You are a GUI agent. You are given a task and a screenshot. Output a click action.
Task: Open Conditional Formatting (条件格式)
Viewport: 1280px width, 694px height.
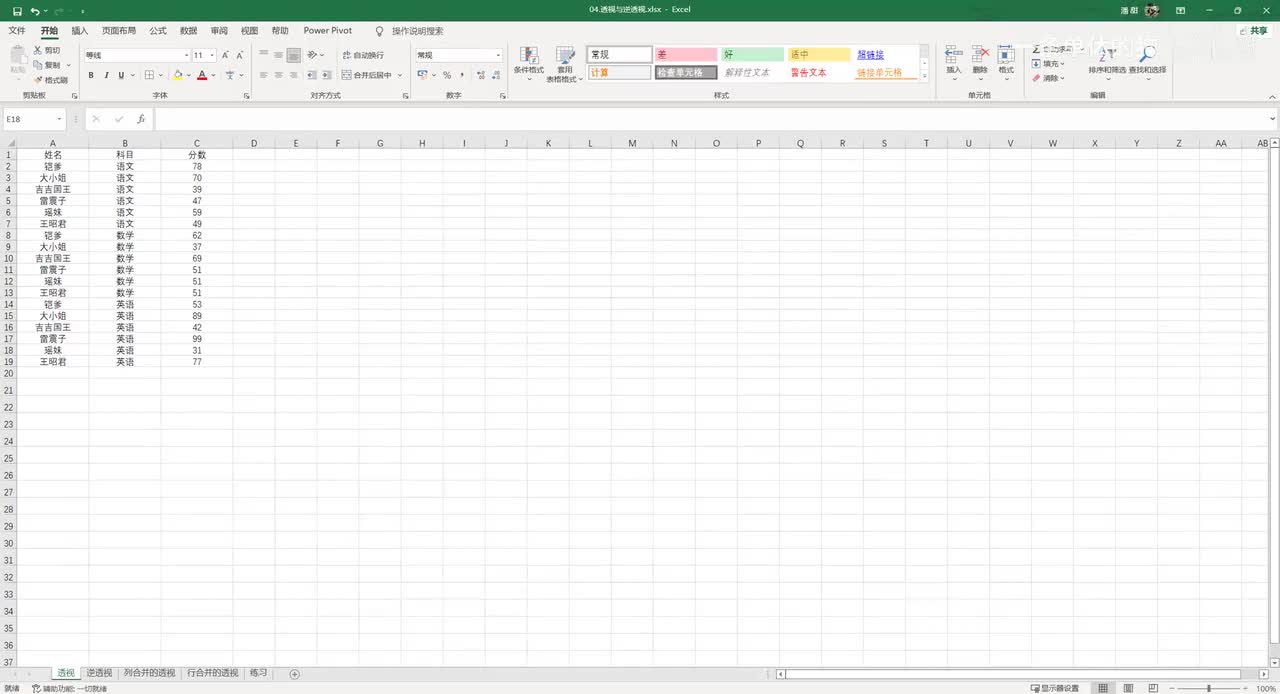click(x=529, y=63)
